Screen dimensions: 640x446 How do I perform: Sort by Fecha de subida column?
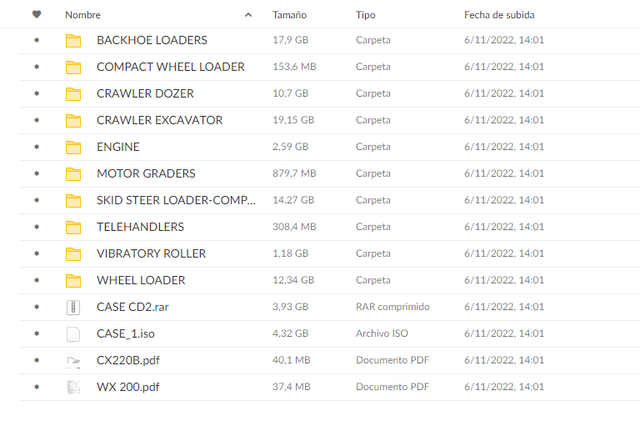pos(499,15)
